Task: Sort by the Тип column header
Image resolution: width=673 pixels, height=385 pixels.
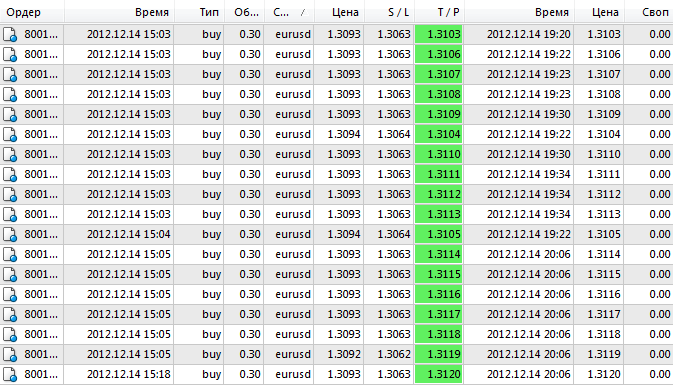Action: tap(199, 12)
